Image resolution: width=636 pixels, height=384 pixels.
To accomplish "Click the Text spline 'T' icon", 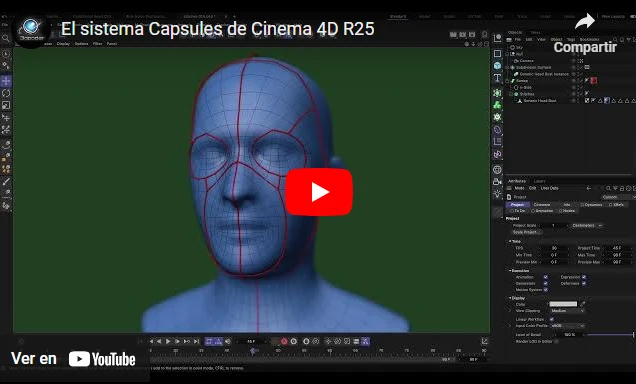I will 498,77.
